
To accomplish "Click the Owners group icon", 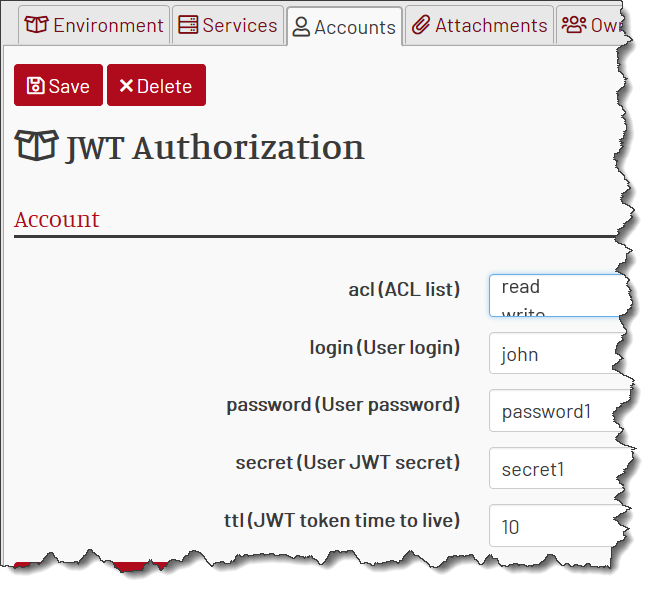I will [574, 25].
